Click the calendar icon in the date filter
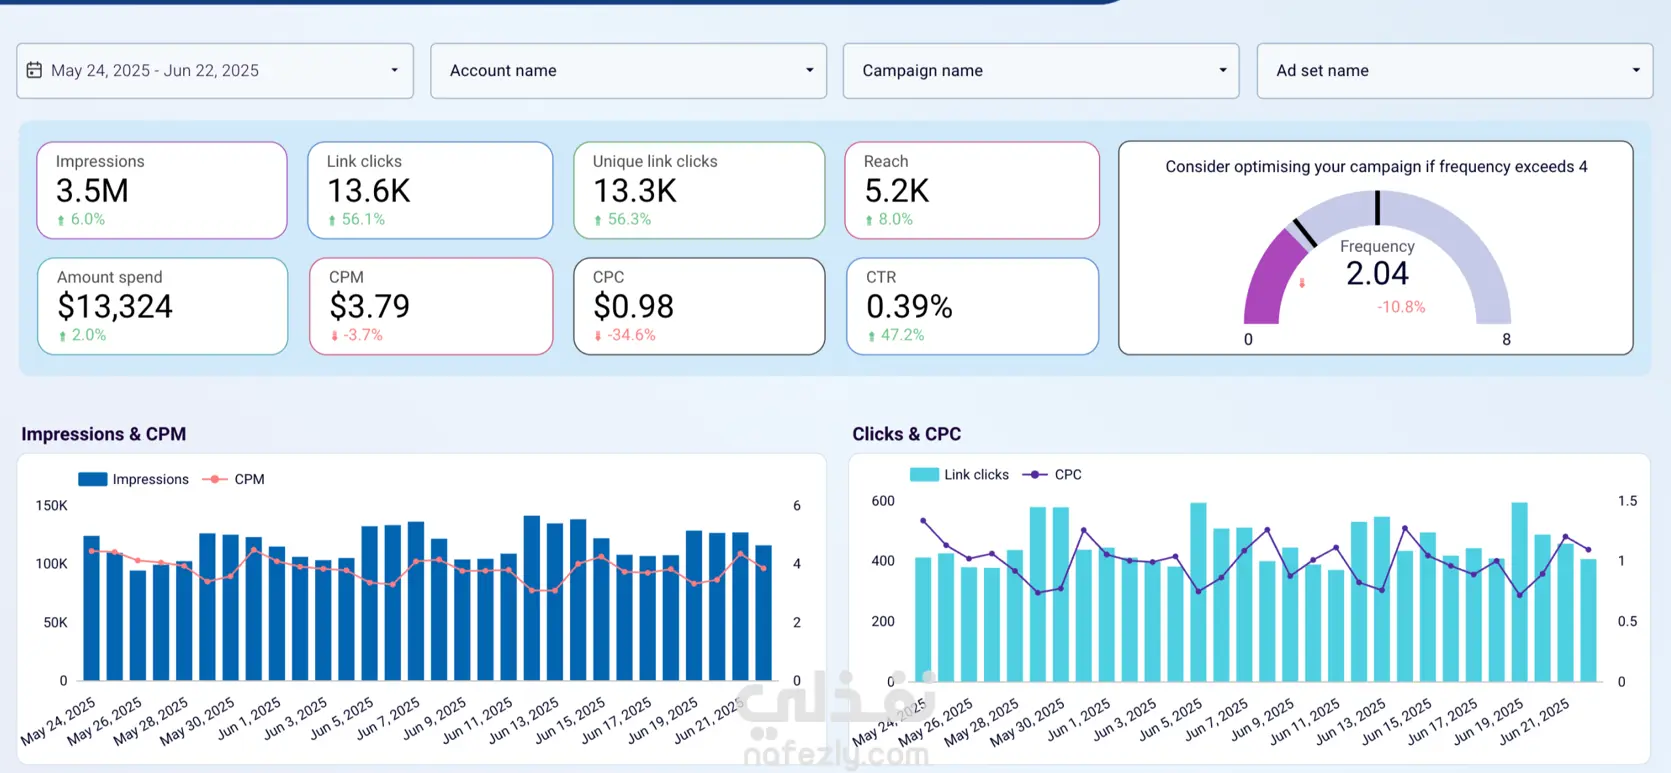Viewport: 1671px width, 773px height. tap(34, 70)
